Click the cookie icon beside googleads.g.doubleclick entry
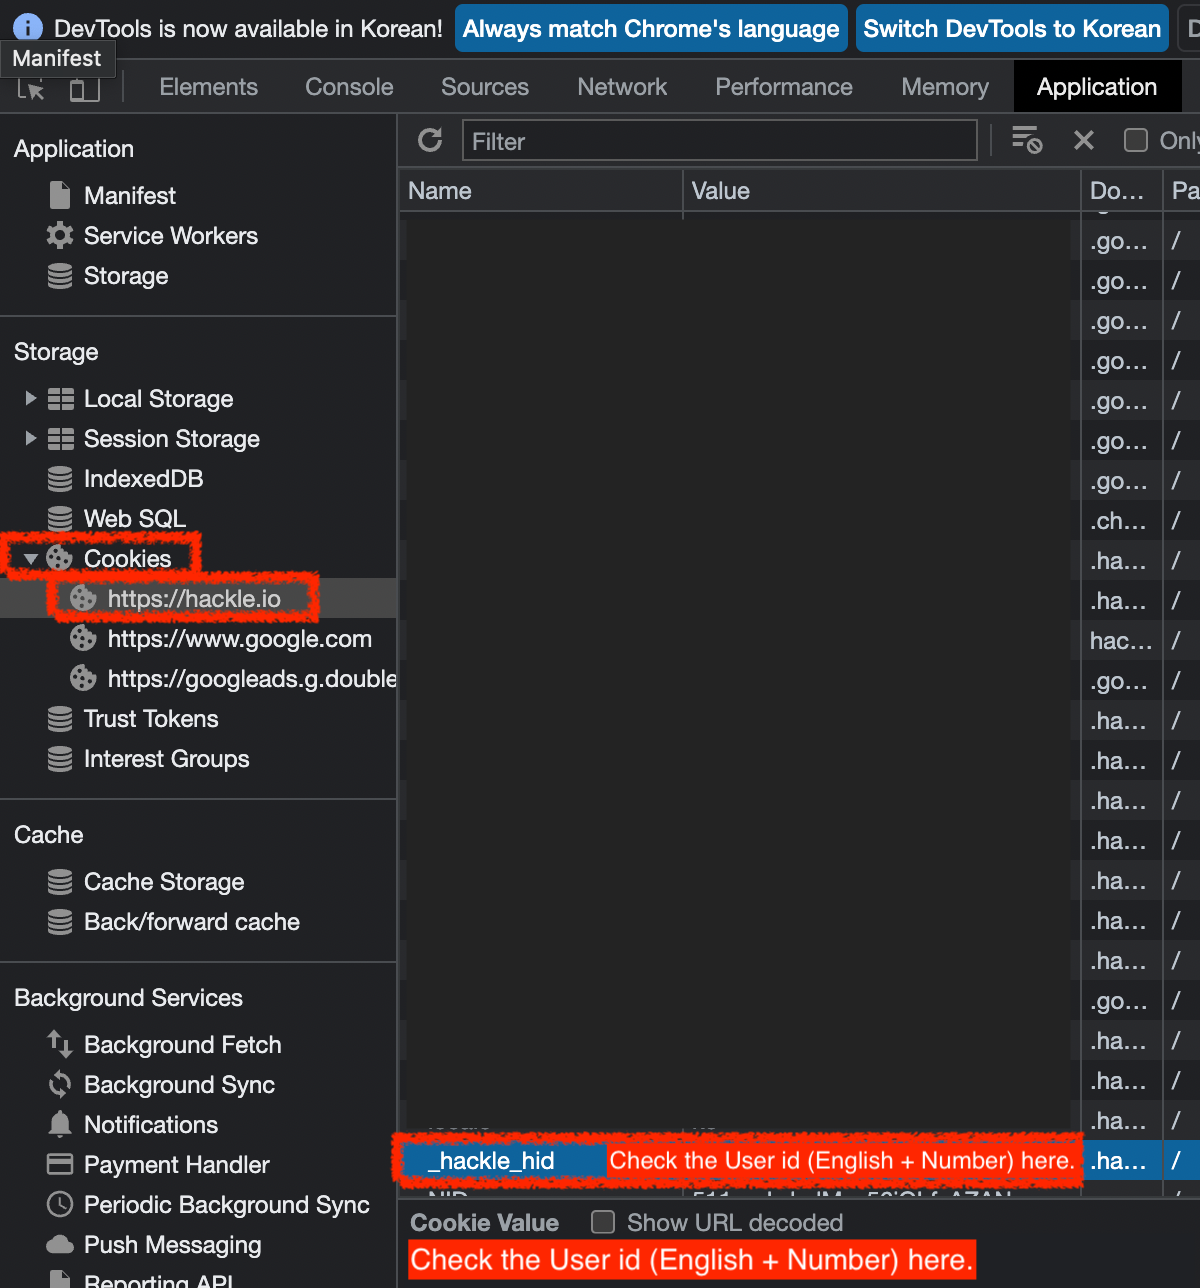The image size is (1200, 1288). pos(83,678)
